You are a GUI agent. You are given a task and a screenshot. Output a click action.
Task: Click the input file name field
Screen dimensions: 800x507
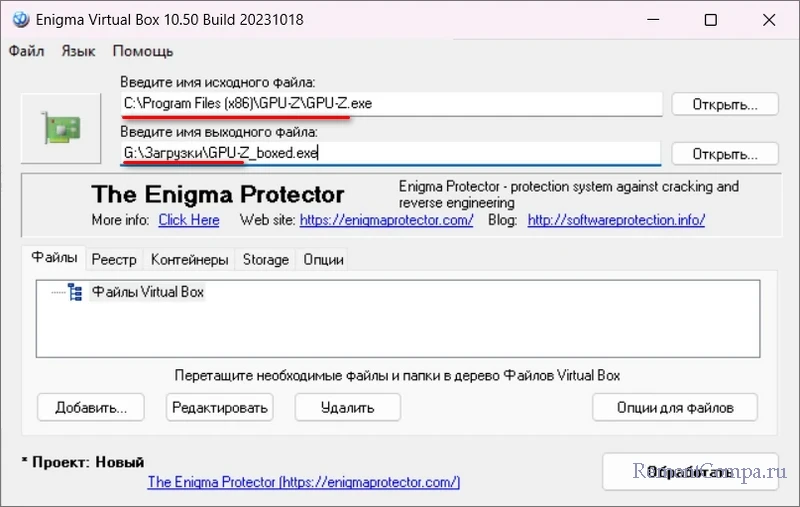coord(390,103)
